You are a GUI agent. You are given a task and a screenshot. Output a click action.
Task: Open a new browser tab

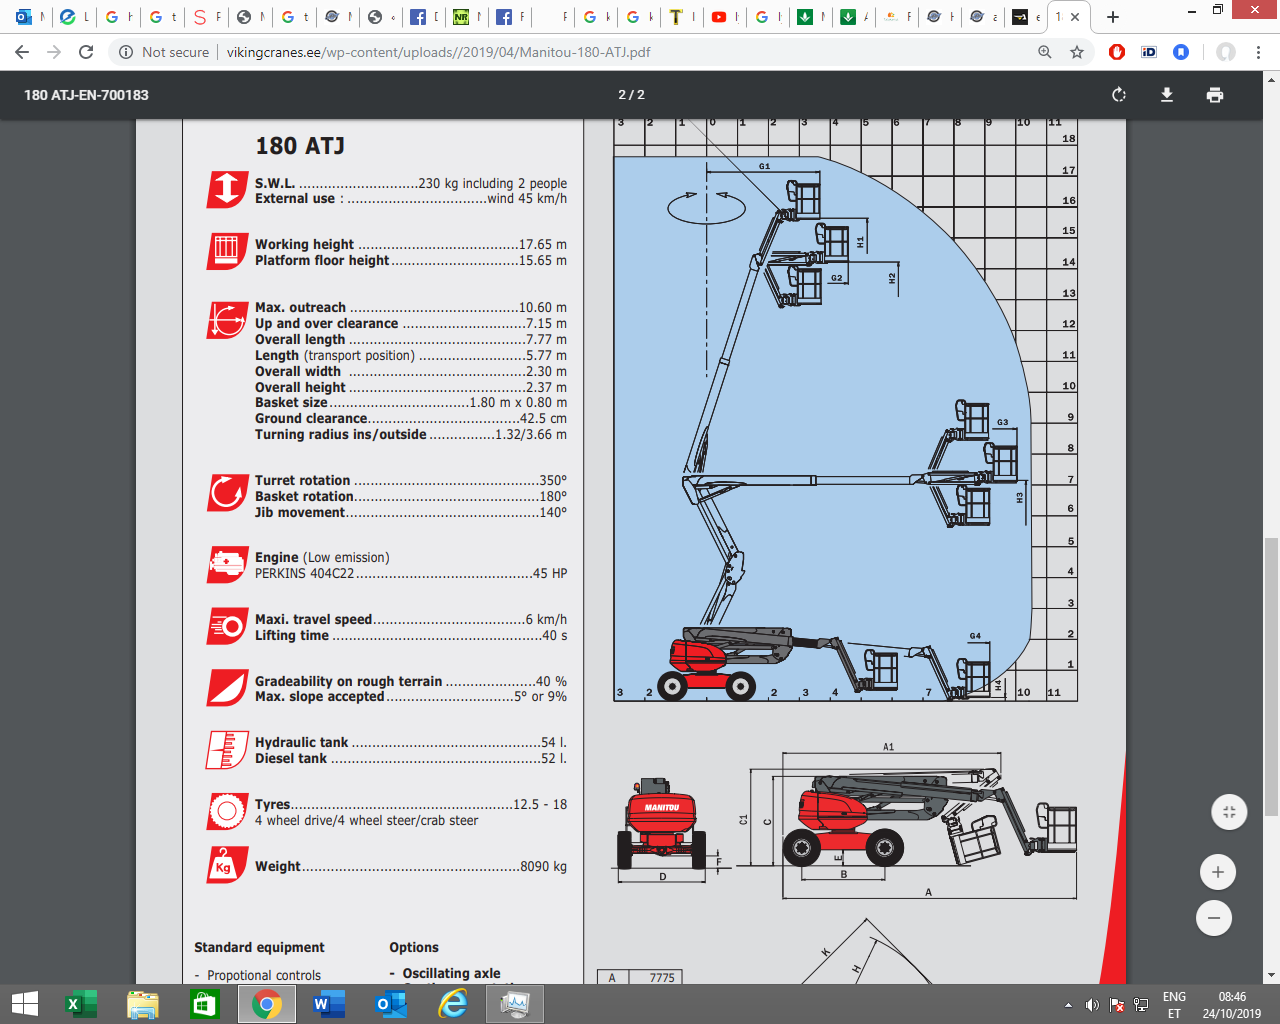pyautogui.click(x=1113, y=17)
